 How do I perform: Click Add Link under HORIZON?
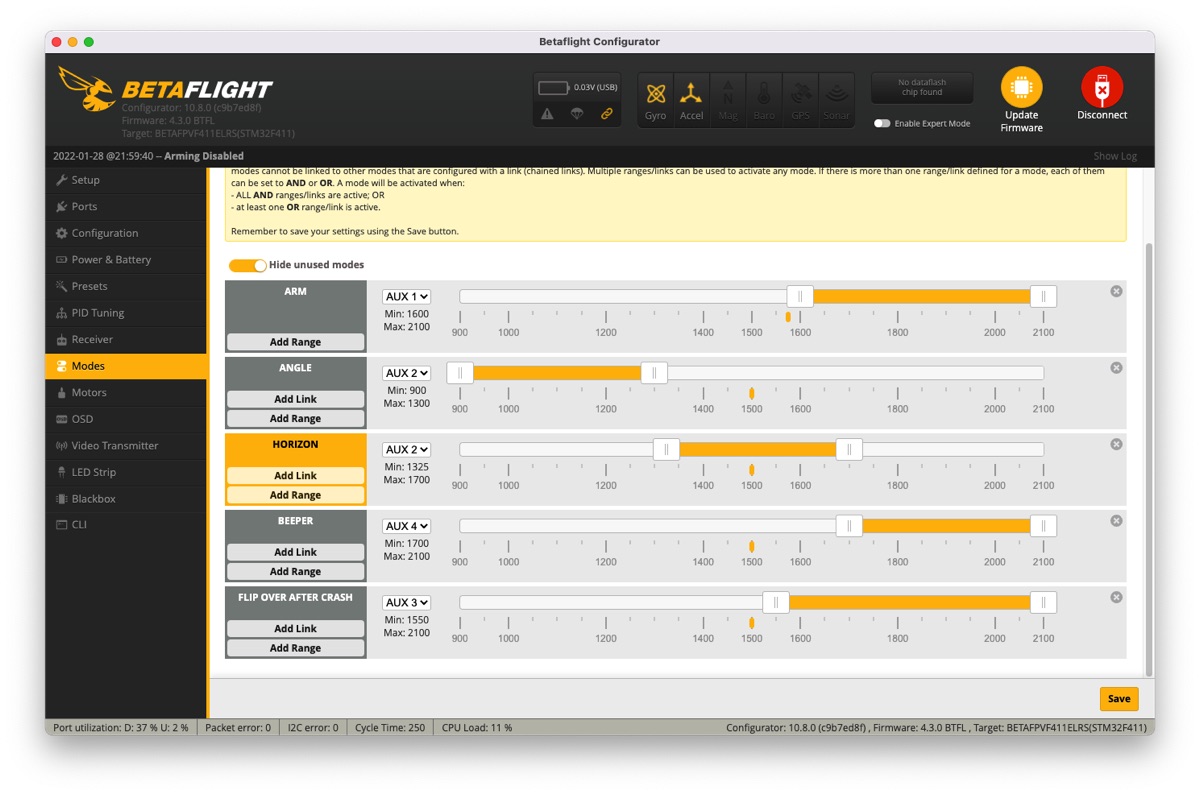295,476
